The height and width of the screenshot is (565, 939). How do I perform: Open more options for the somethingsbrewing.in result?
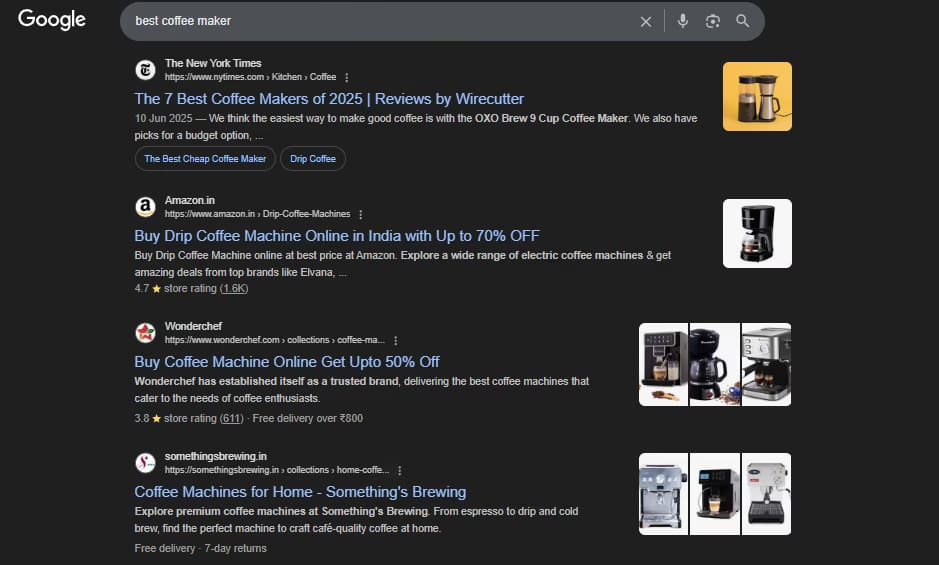click(x=399, y=470)
